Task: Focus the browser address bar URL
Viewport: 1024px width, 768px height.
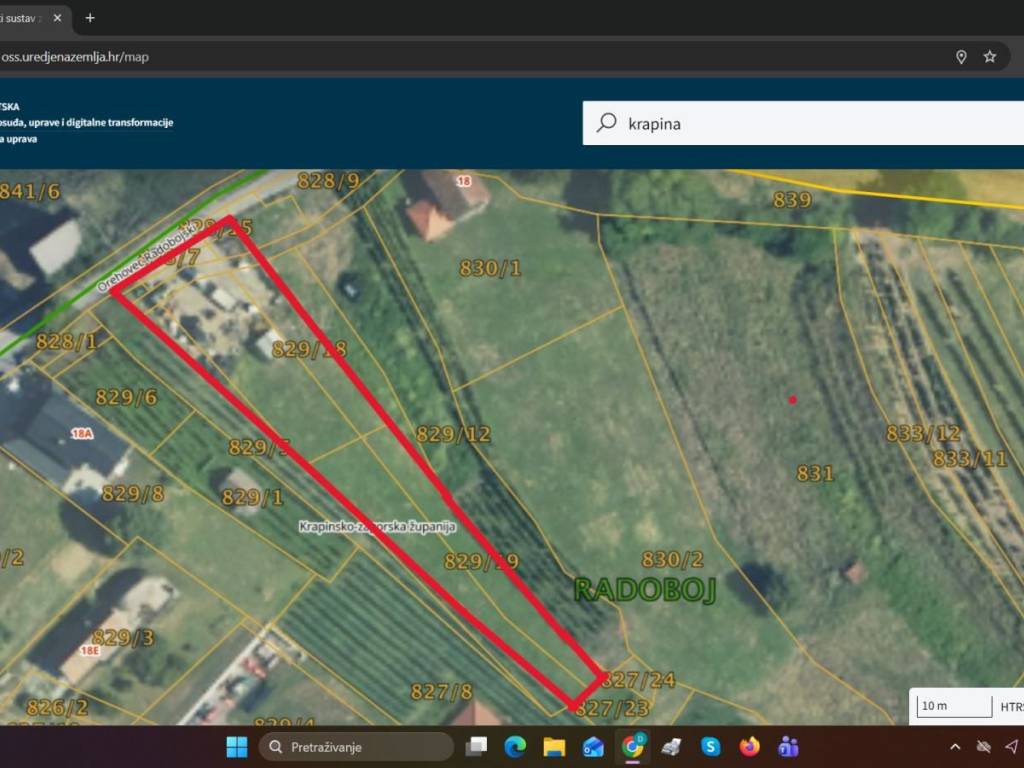Action: [x=400, y=57]
